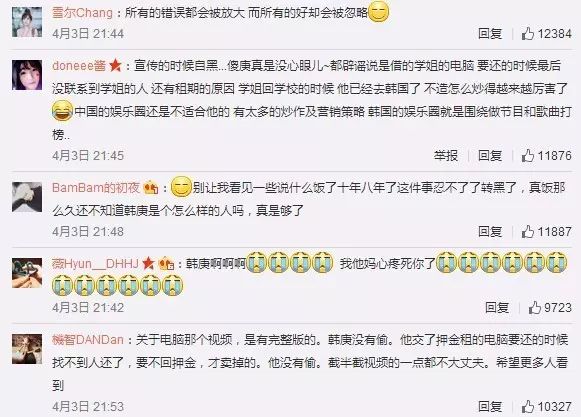The width and height of the screenshot is (581, 417).
Task: Click red star badge beside 薇Hyun__DHHJ
Action: [148, 264]
